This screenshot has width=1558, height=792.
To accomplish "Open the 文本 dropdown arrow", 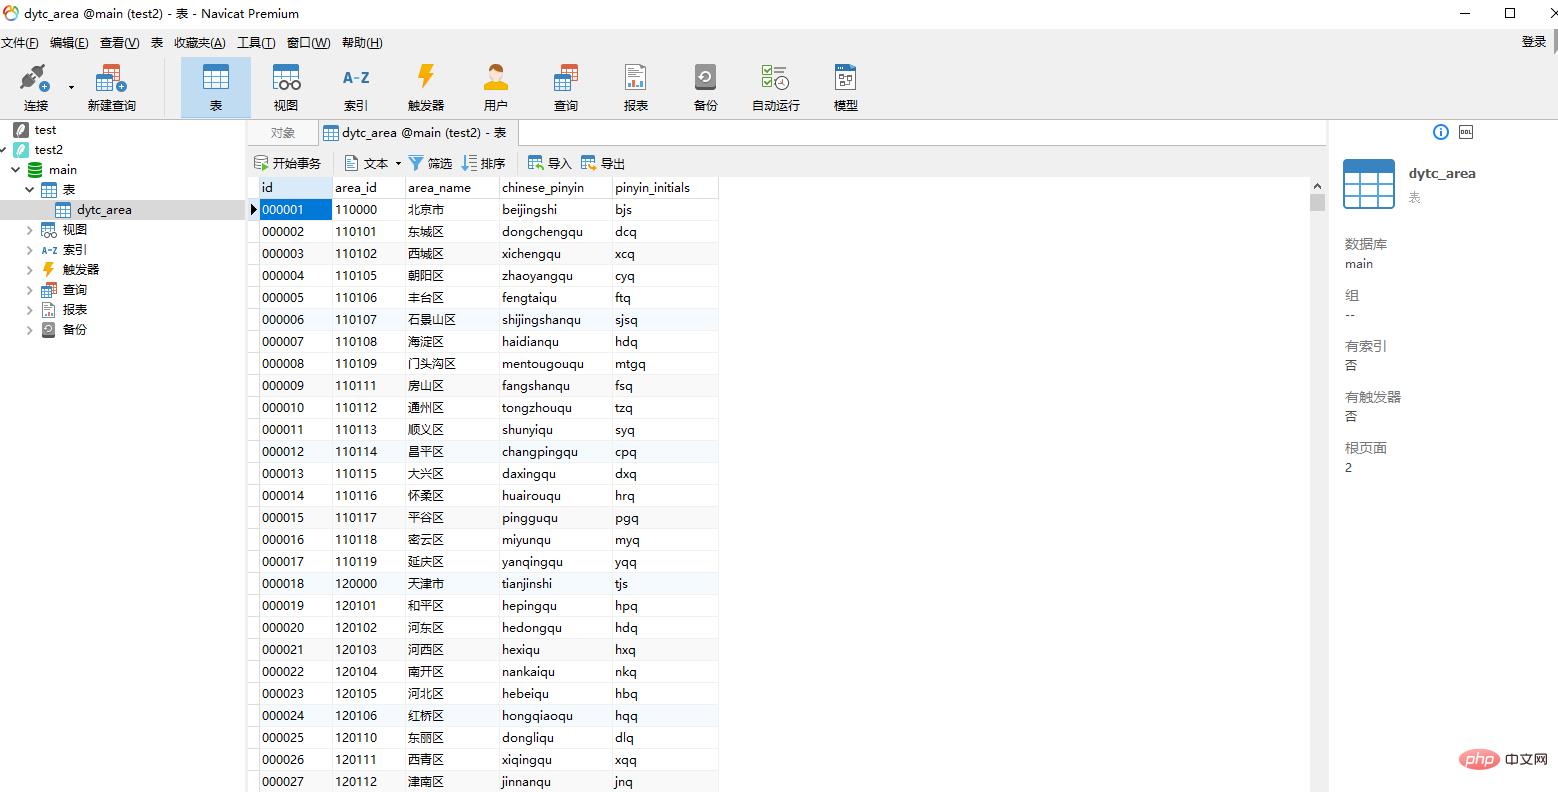I will tap(398, 163).
